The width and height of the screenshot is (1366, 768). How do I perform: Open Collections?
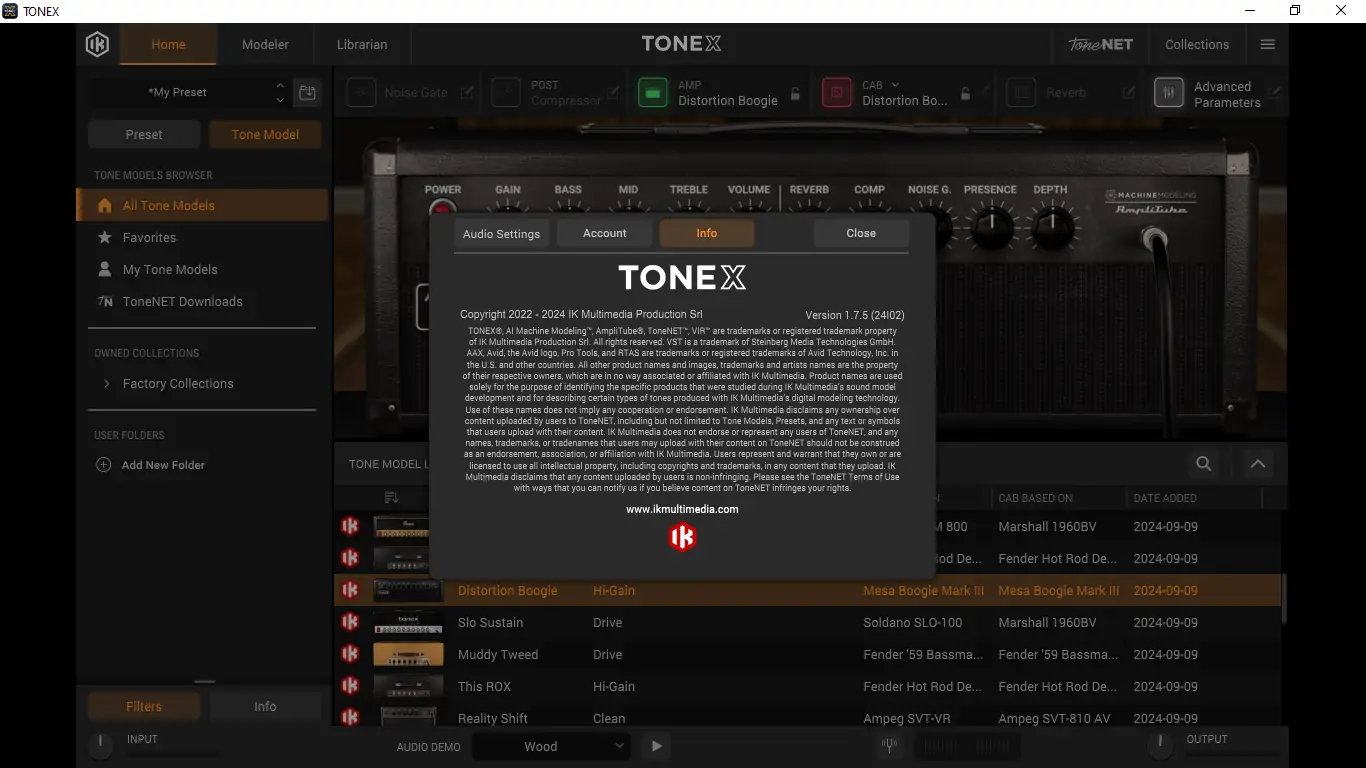pyautogui.click(x=1197, y=44)
